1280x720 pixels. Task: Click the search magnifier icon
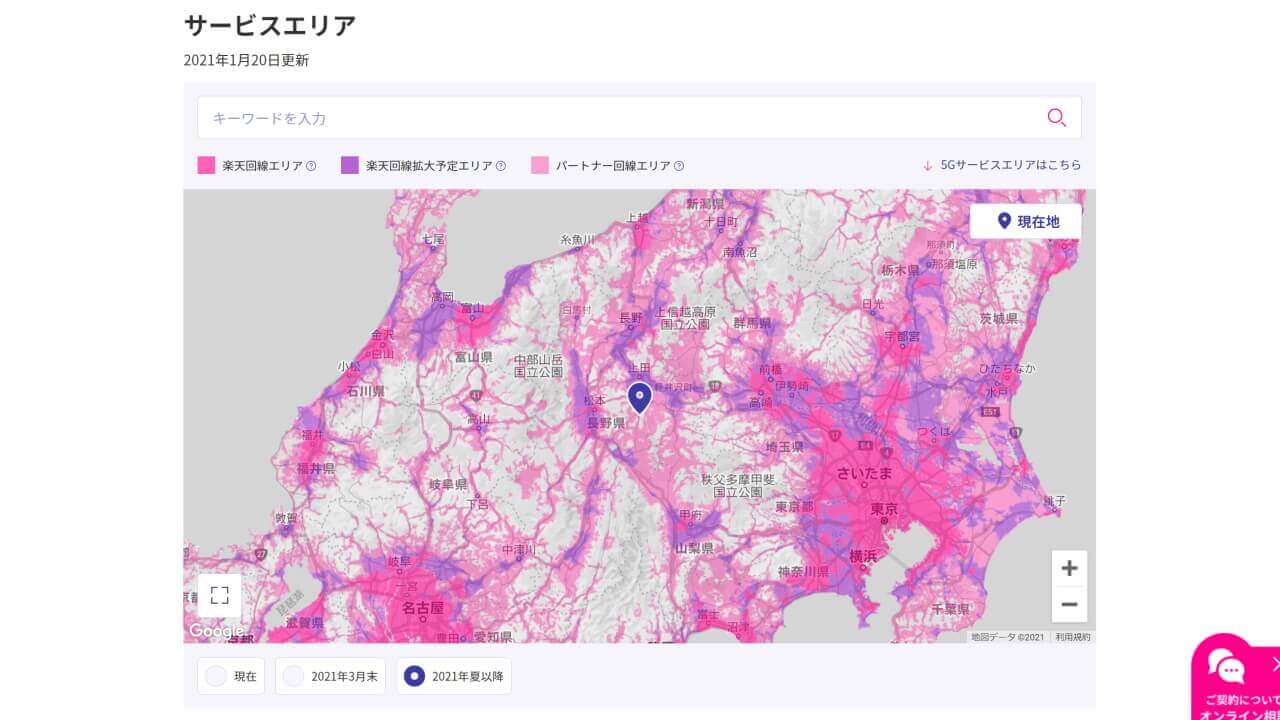[x=1056, y=118]
